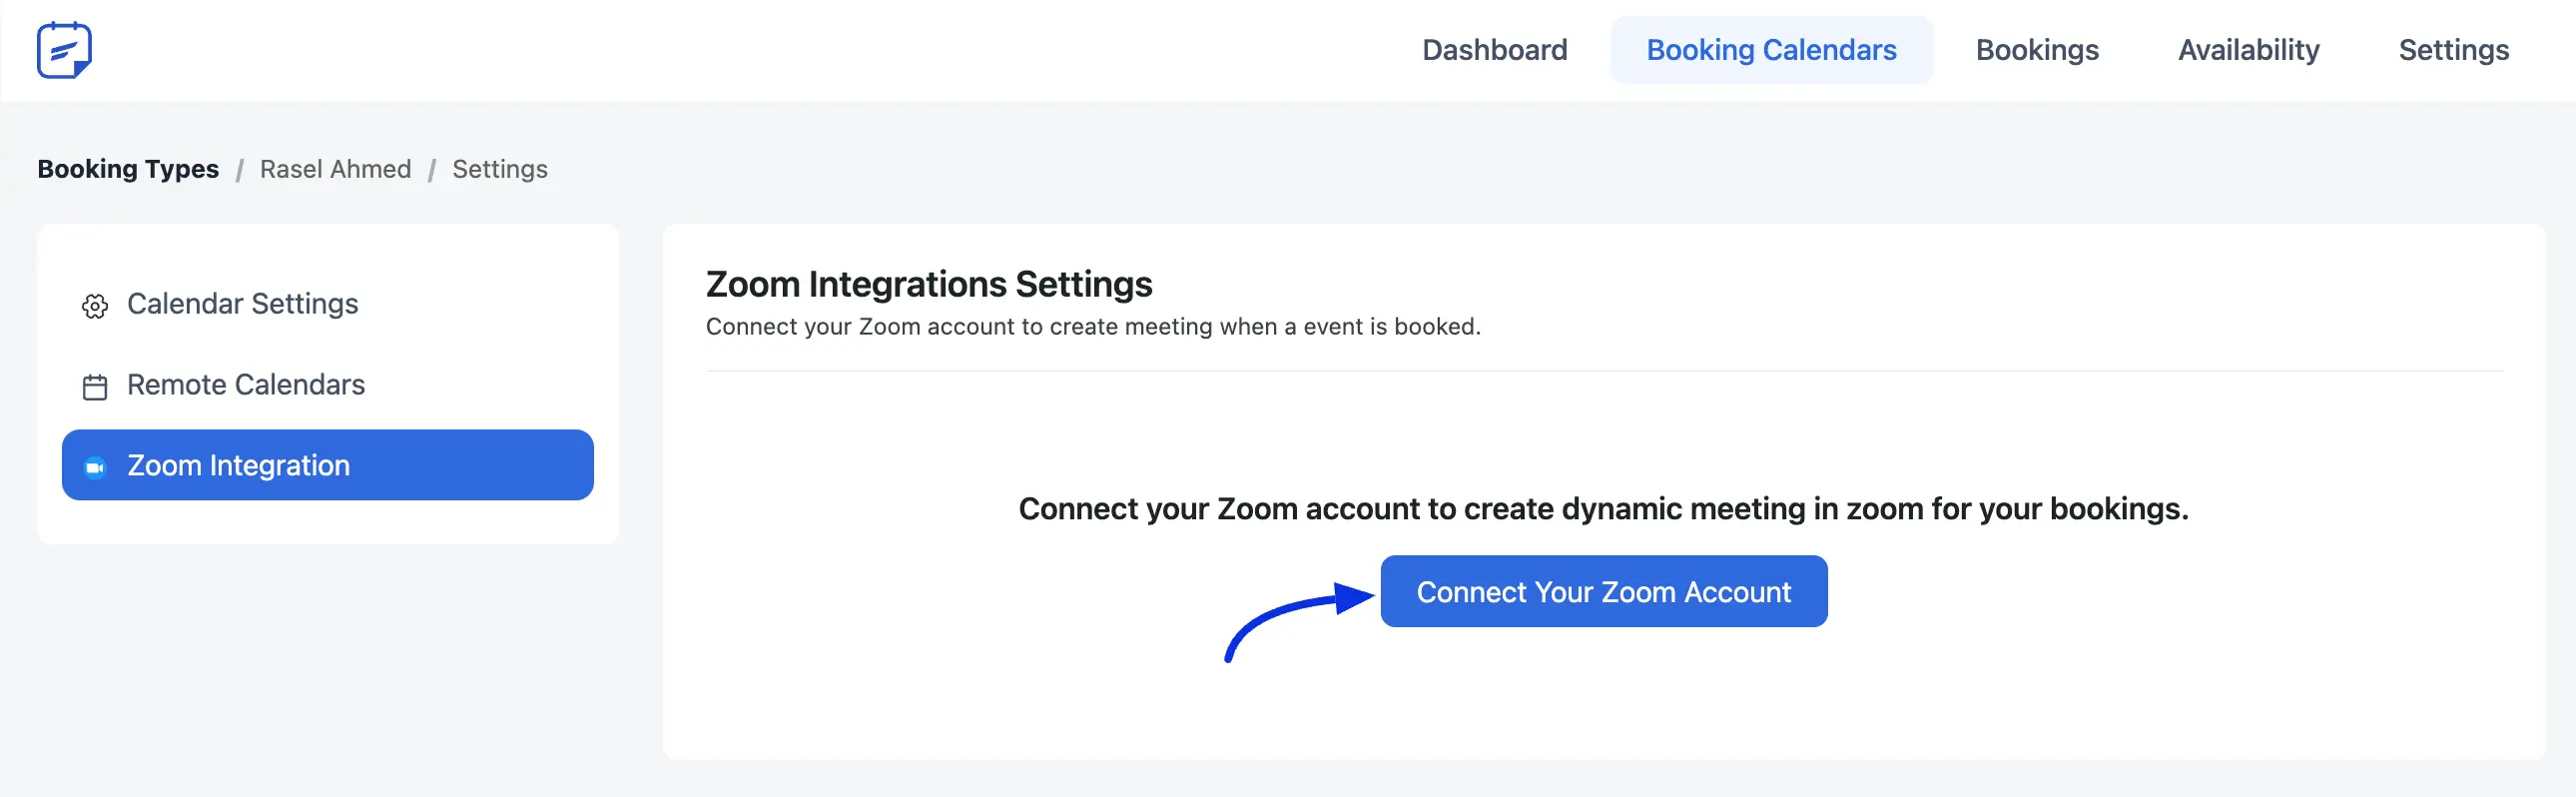Click the gear icon beside Calendar Settings
Viewport: 2576px width, 797px height.
tap(95, 306)
